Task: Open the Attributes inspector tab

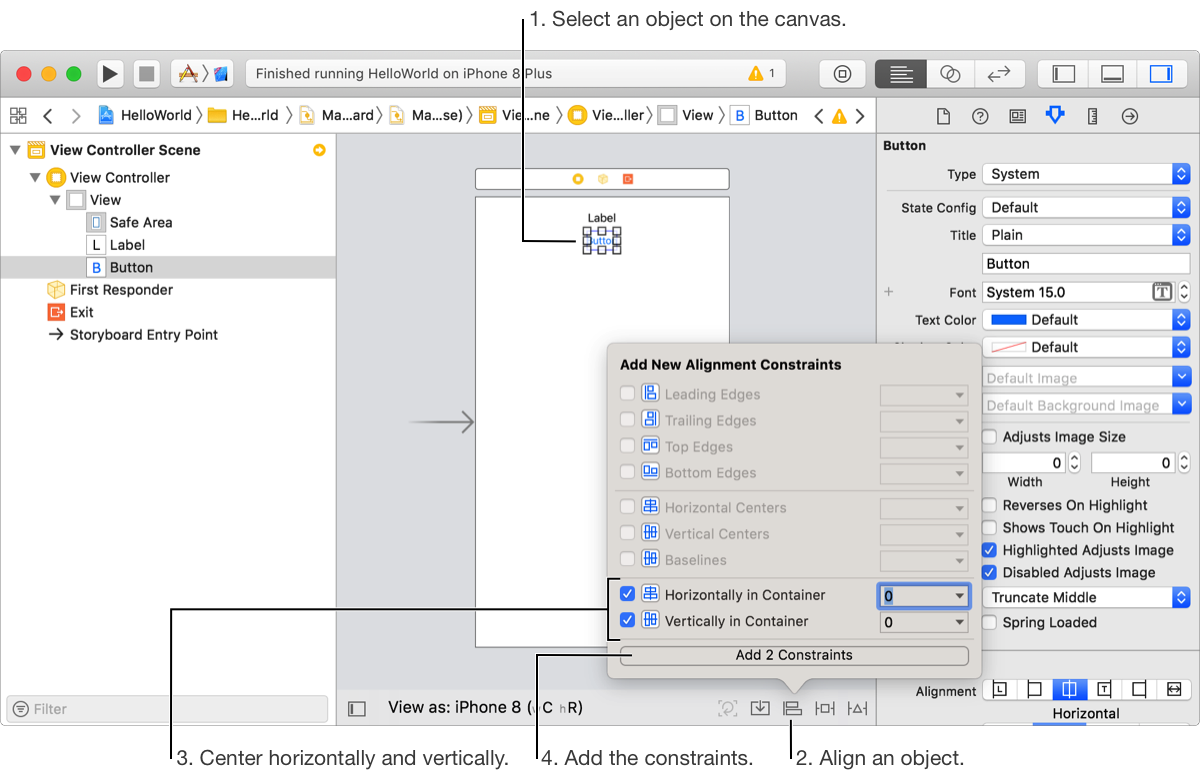Action: [1054, 116]
